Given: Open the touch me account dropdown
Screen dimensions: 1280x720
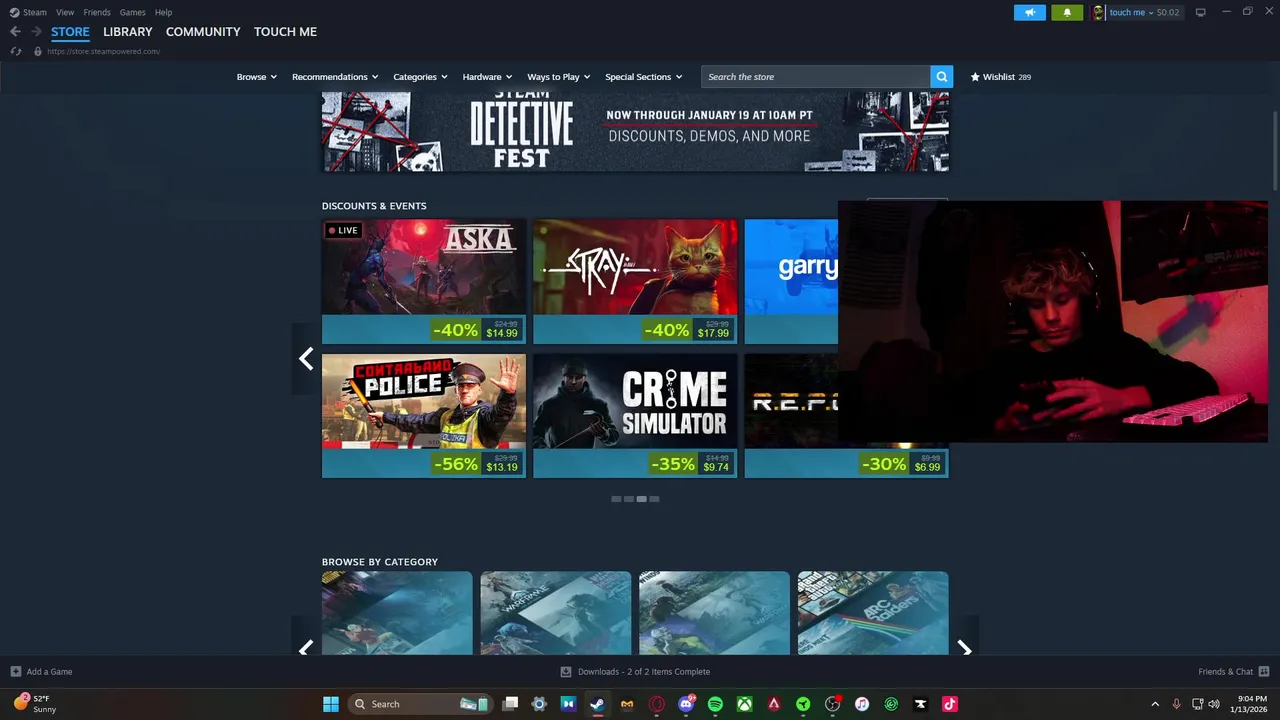Looking at the screenshot, I should (x=1144, y=12).
